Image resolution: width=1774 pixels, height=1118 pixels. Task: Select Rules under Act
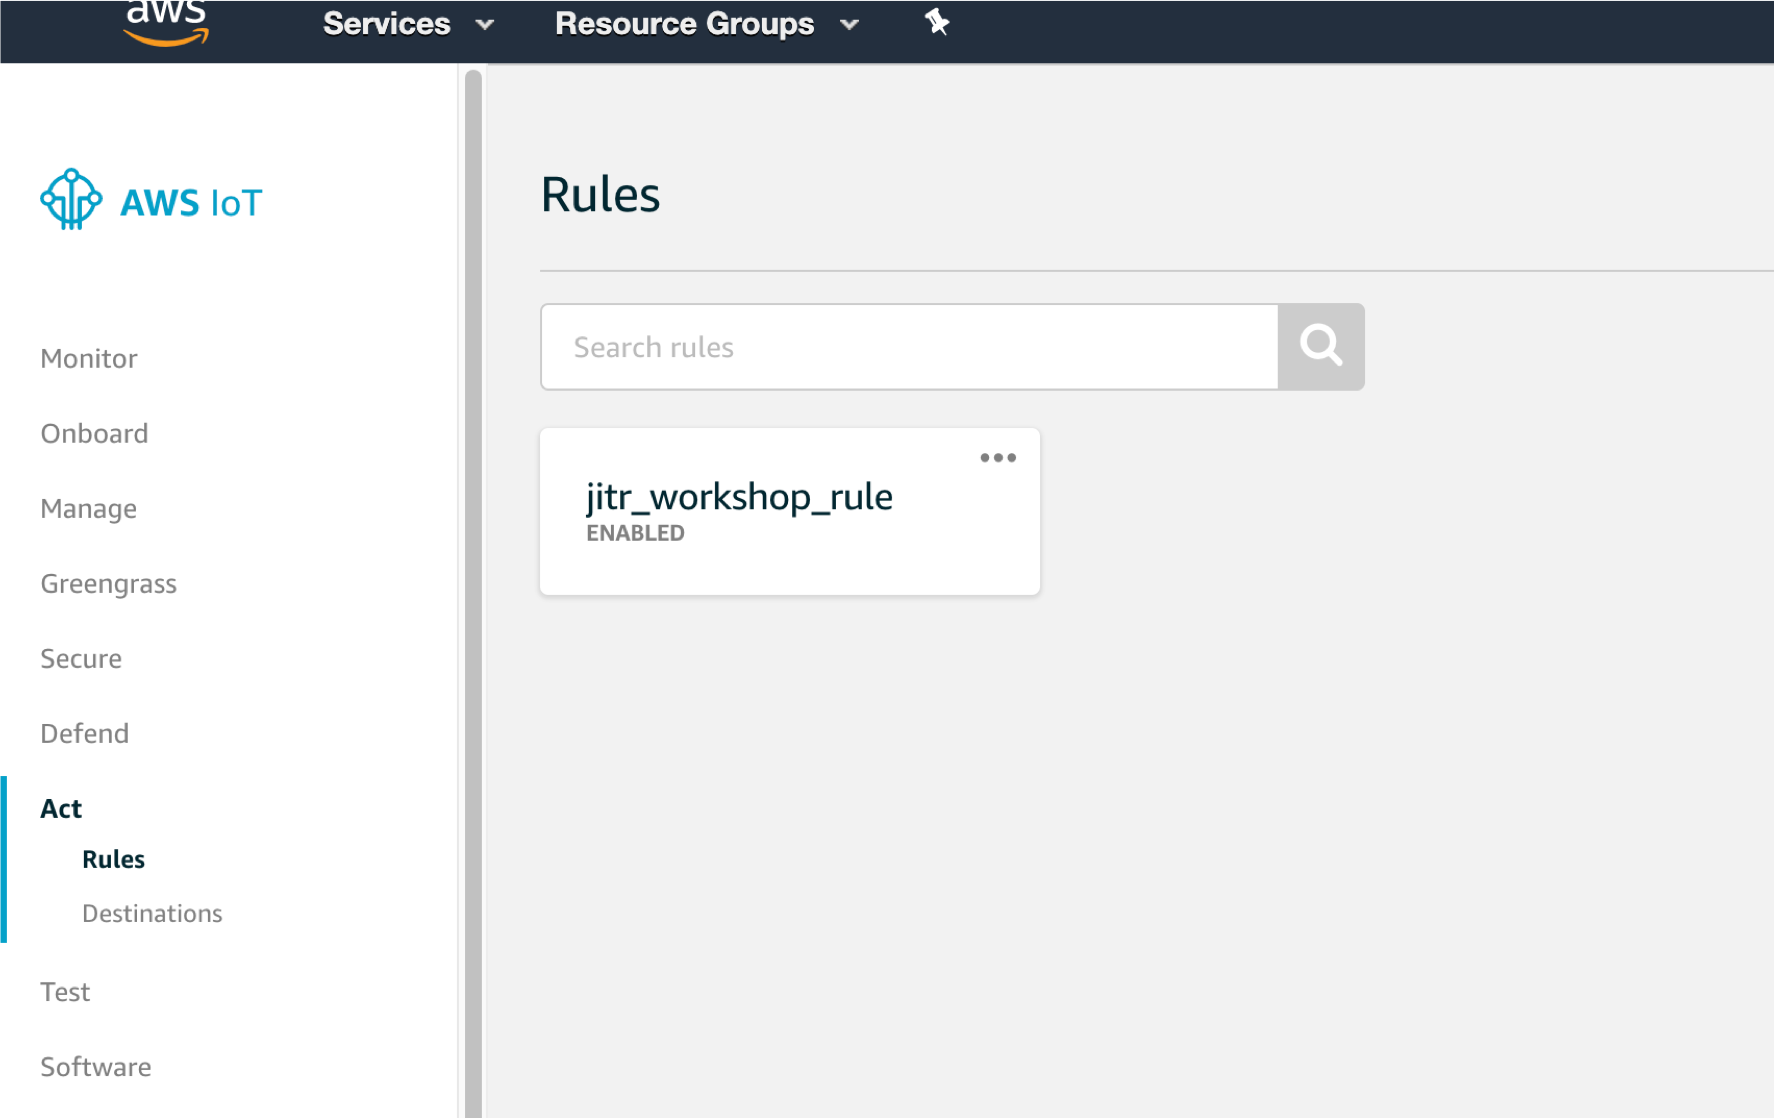113,860
